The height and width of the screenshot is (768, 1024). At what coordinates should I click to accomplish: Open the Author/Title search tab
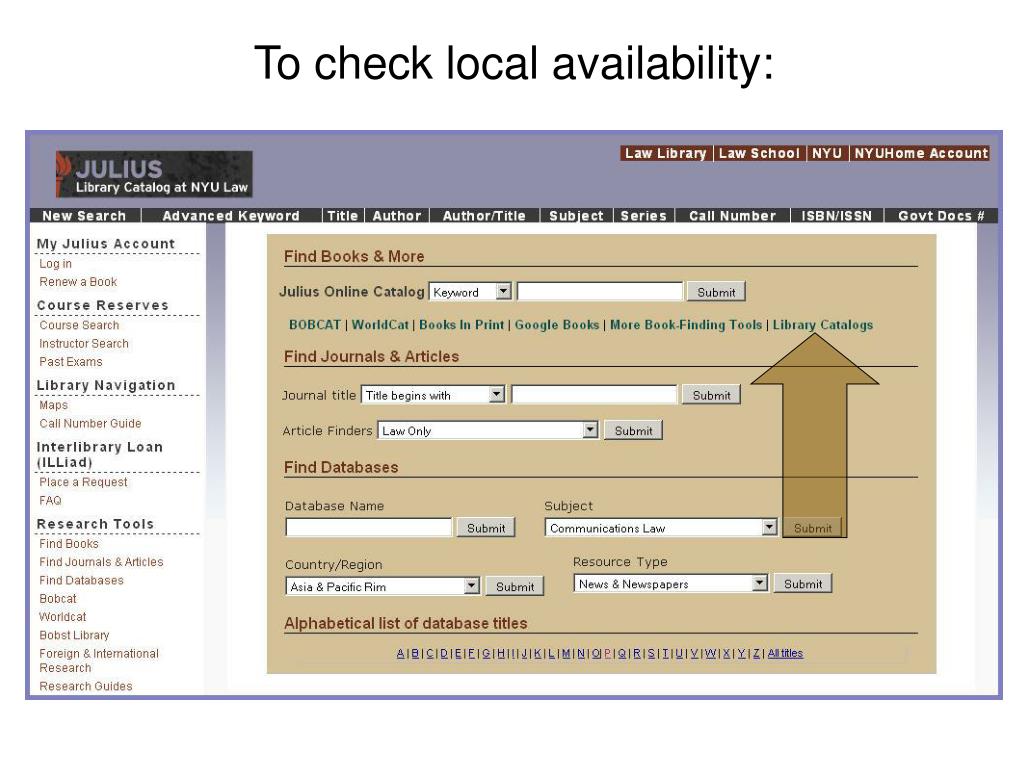pyautogui.click(x=484, y=216)
